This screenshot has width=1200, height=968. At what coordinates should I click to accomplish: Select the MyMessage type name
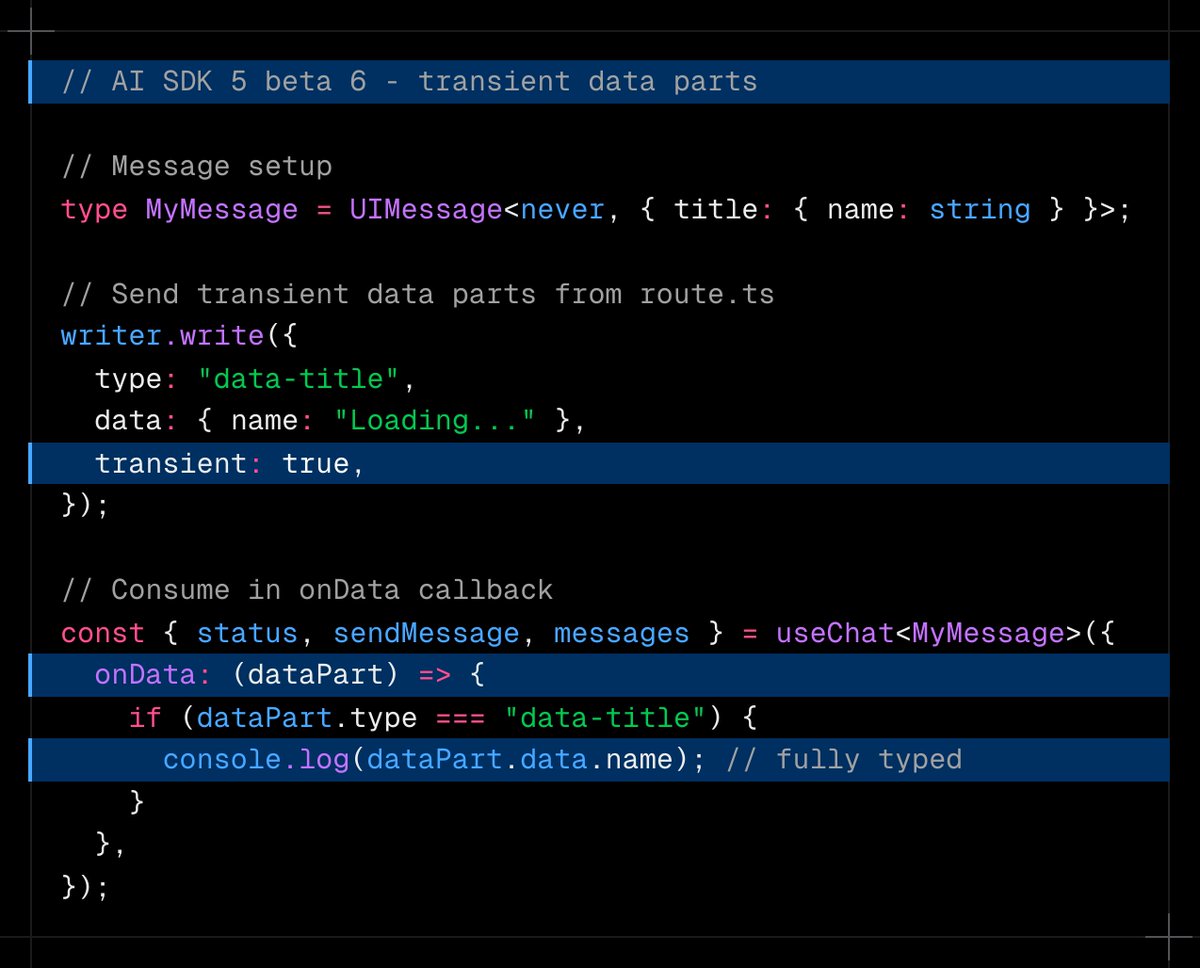[221, 209]
